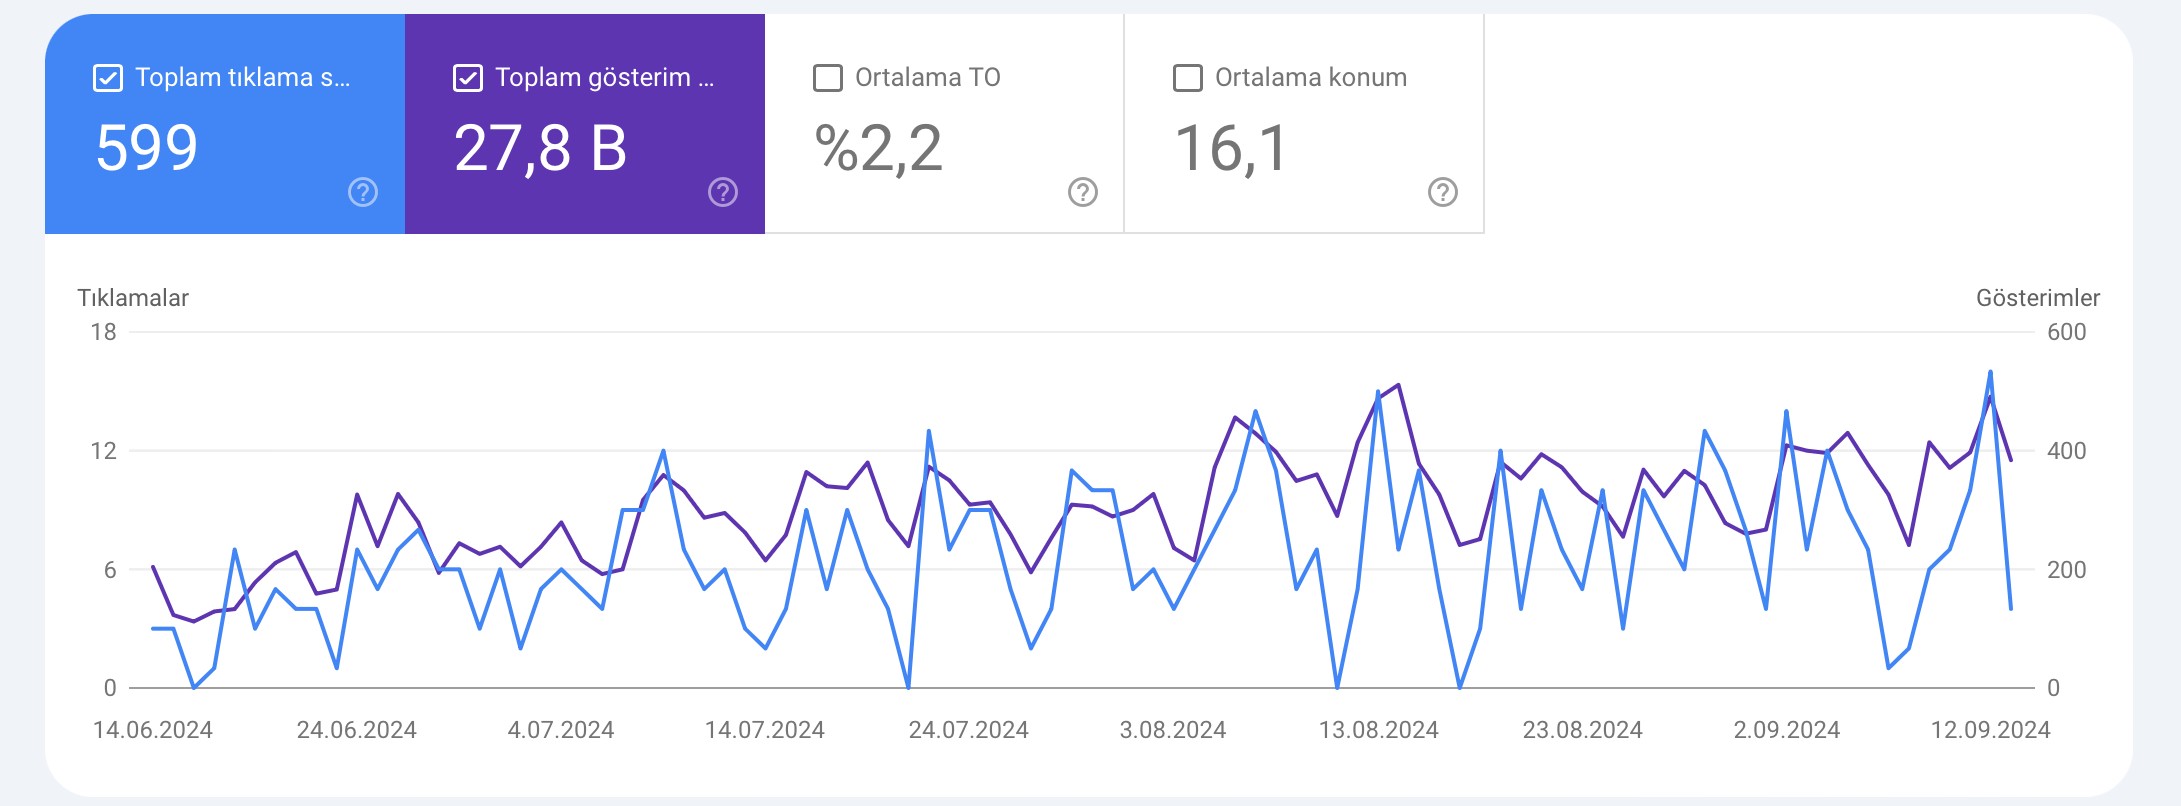The width and height of the screenshot is (2181, 806).
Task: Open help icon on Toplam gösterim card
Action: pyautogui.click(x=723, y=192)
